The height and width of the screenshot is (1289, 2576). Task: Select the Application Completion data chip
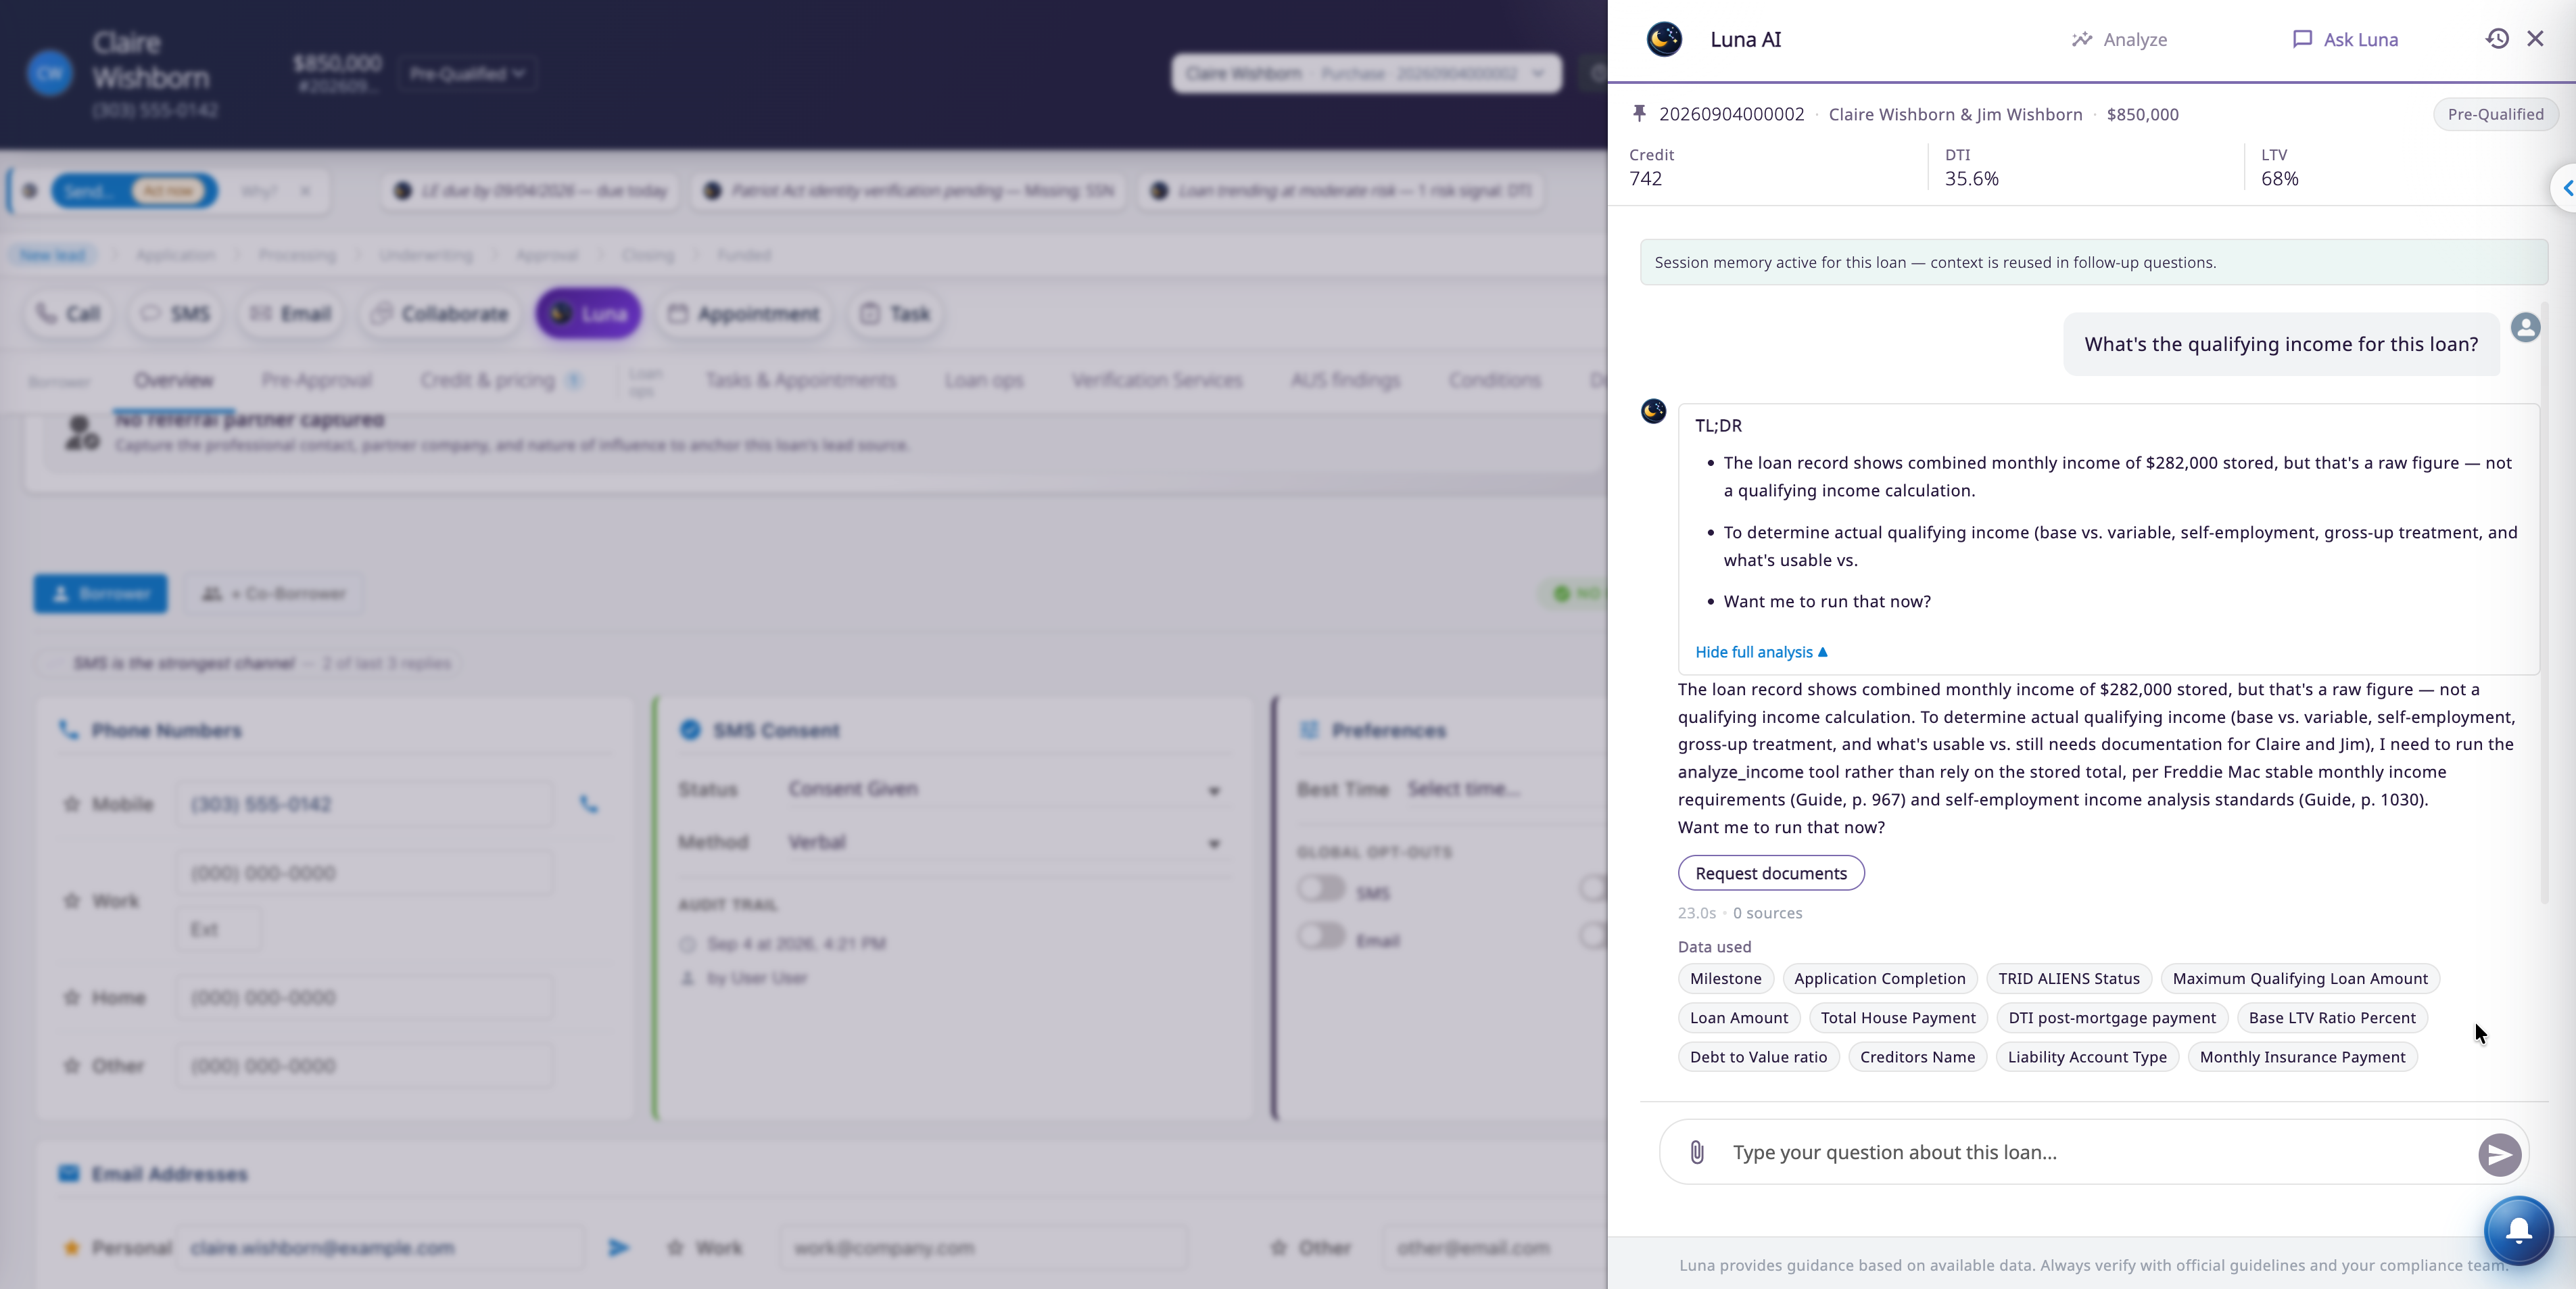coord(1879,979)
